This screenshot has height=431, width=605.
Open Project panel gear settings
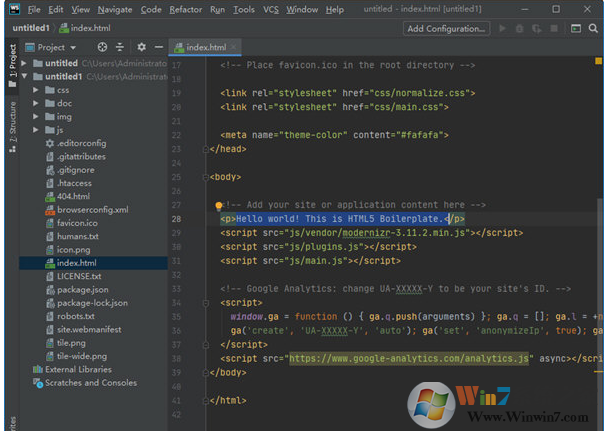click(141, 47)
